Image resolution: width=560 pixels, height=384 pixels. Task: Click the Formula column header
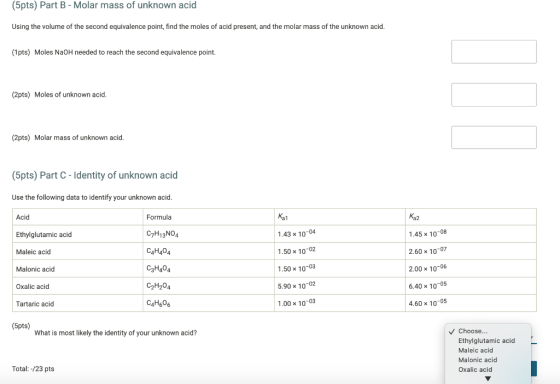tap(159, 217)
